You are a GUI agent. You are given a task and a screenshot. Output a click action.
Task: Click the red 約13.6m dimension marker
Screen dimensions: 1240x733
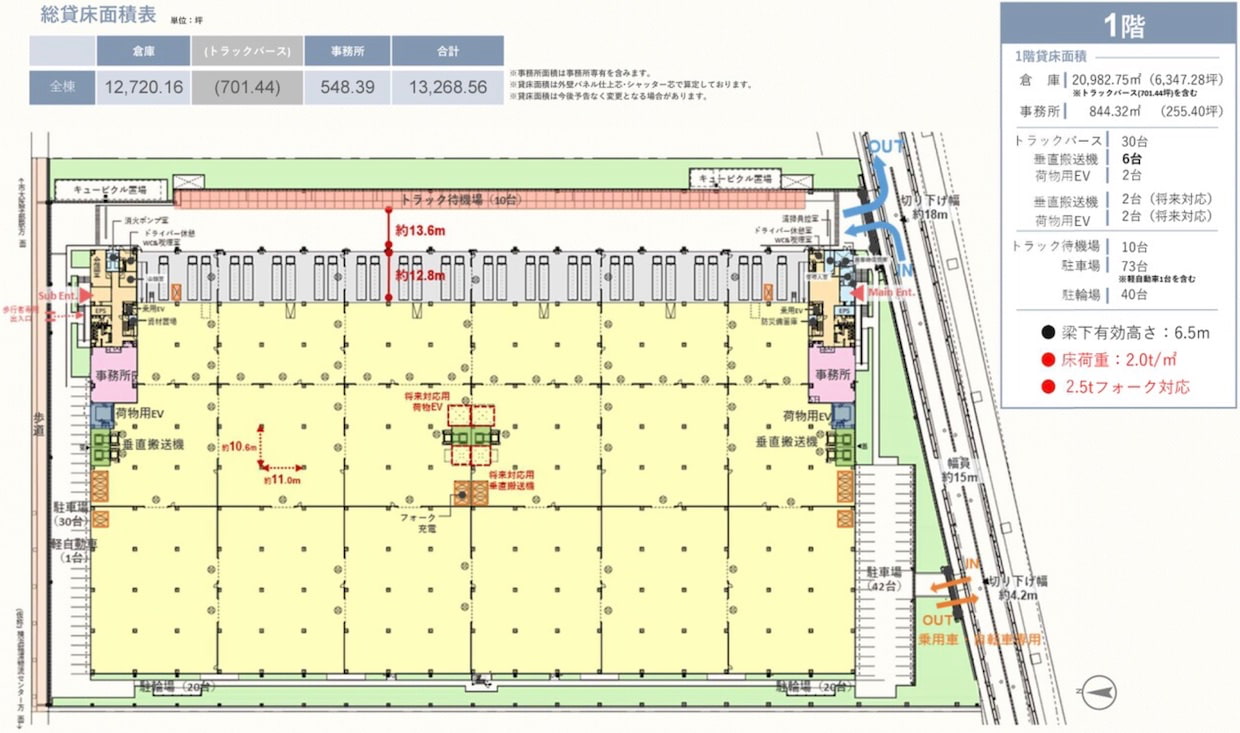[390, 229]
